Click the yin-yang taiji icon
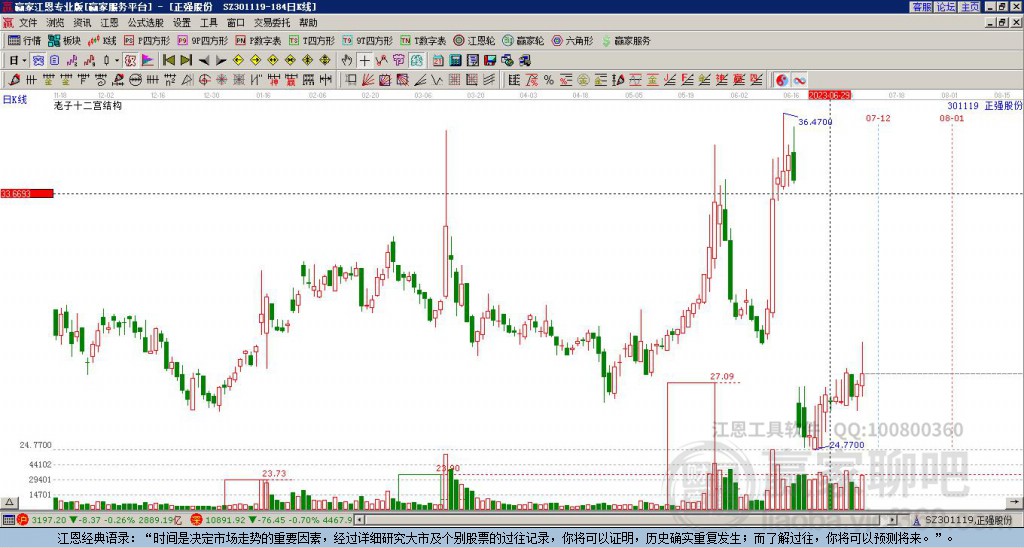The height and width of the screenshot is (548, 1024). pos(781,80)
